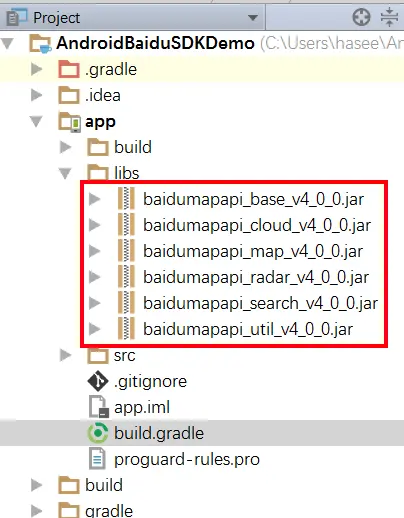Click the .idea folder icon

(x=69, y=95)
